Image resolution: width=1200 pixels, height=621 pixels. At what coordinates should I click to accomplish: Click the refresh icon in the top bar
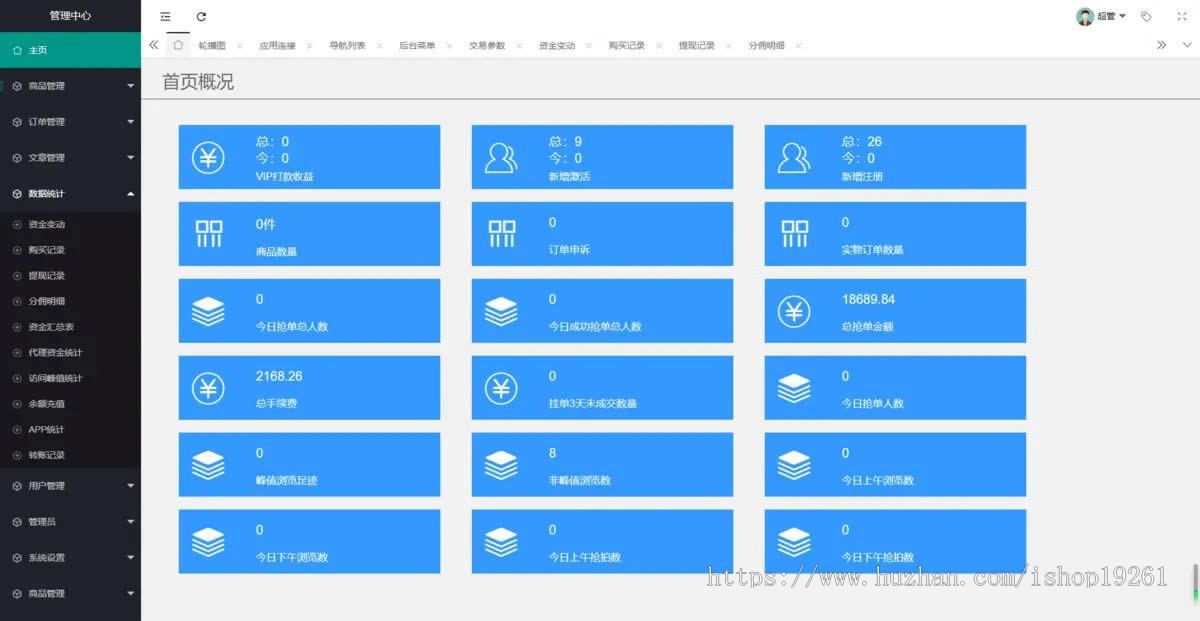coord(201,16)
